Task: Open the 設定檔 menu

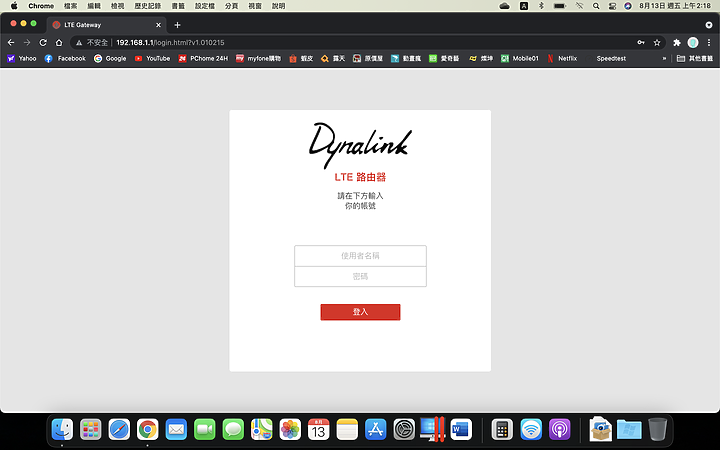Action: tap(205, 6)
